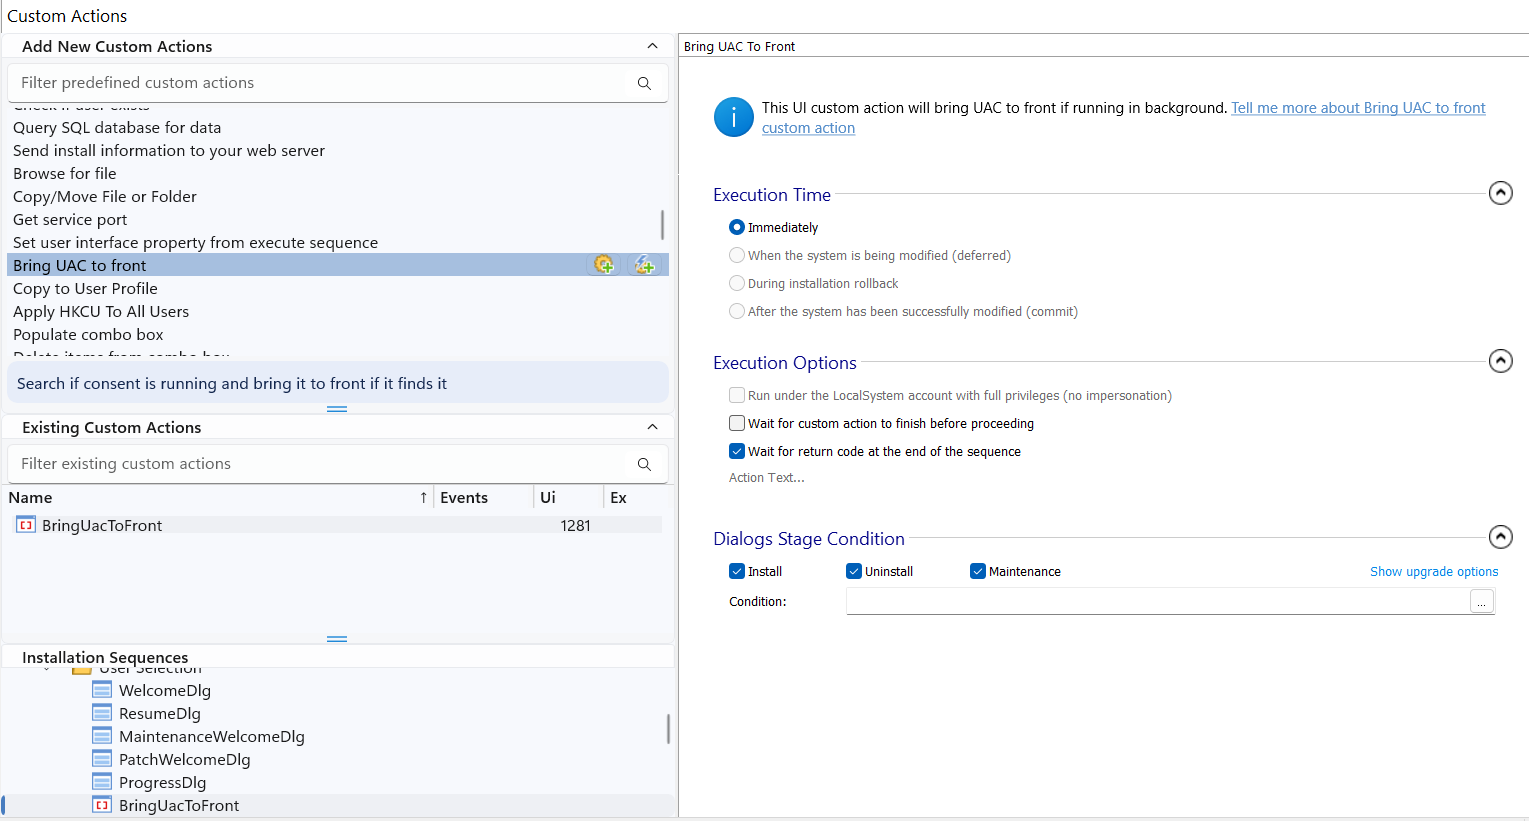The width and height of the screenshot is (1529, 821).
Task: Click search icon in existing actions filter
Action: tap(644, 464)
